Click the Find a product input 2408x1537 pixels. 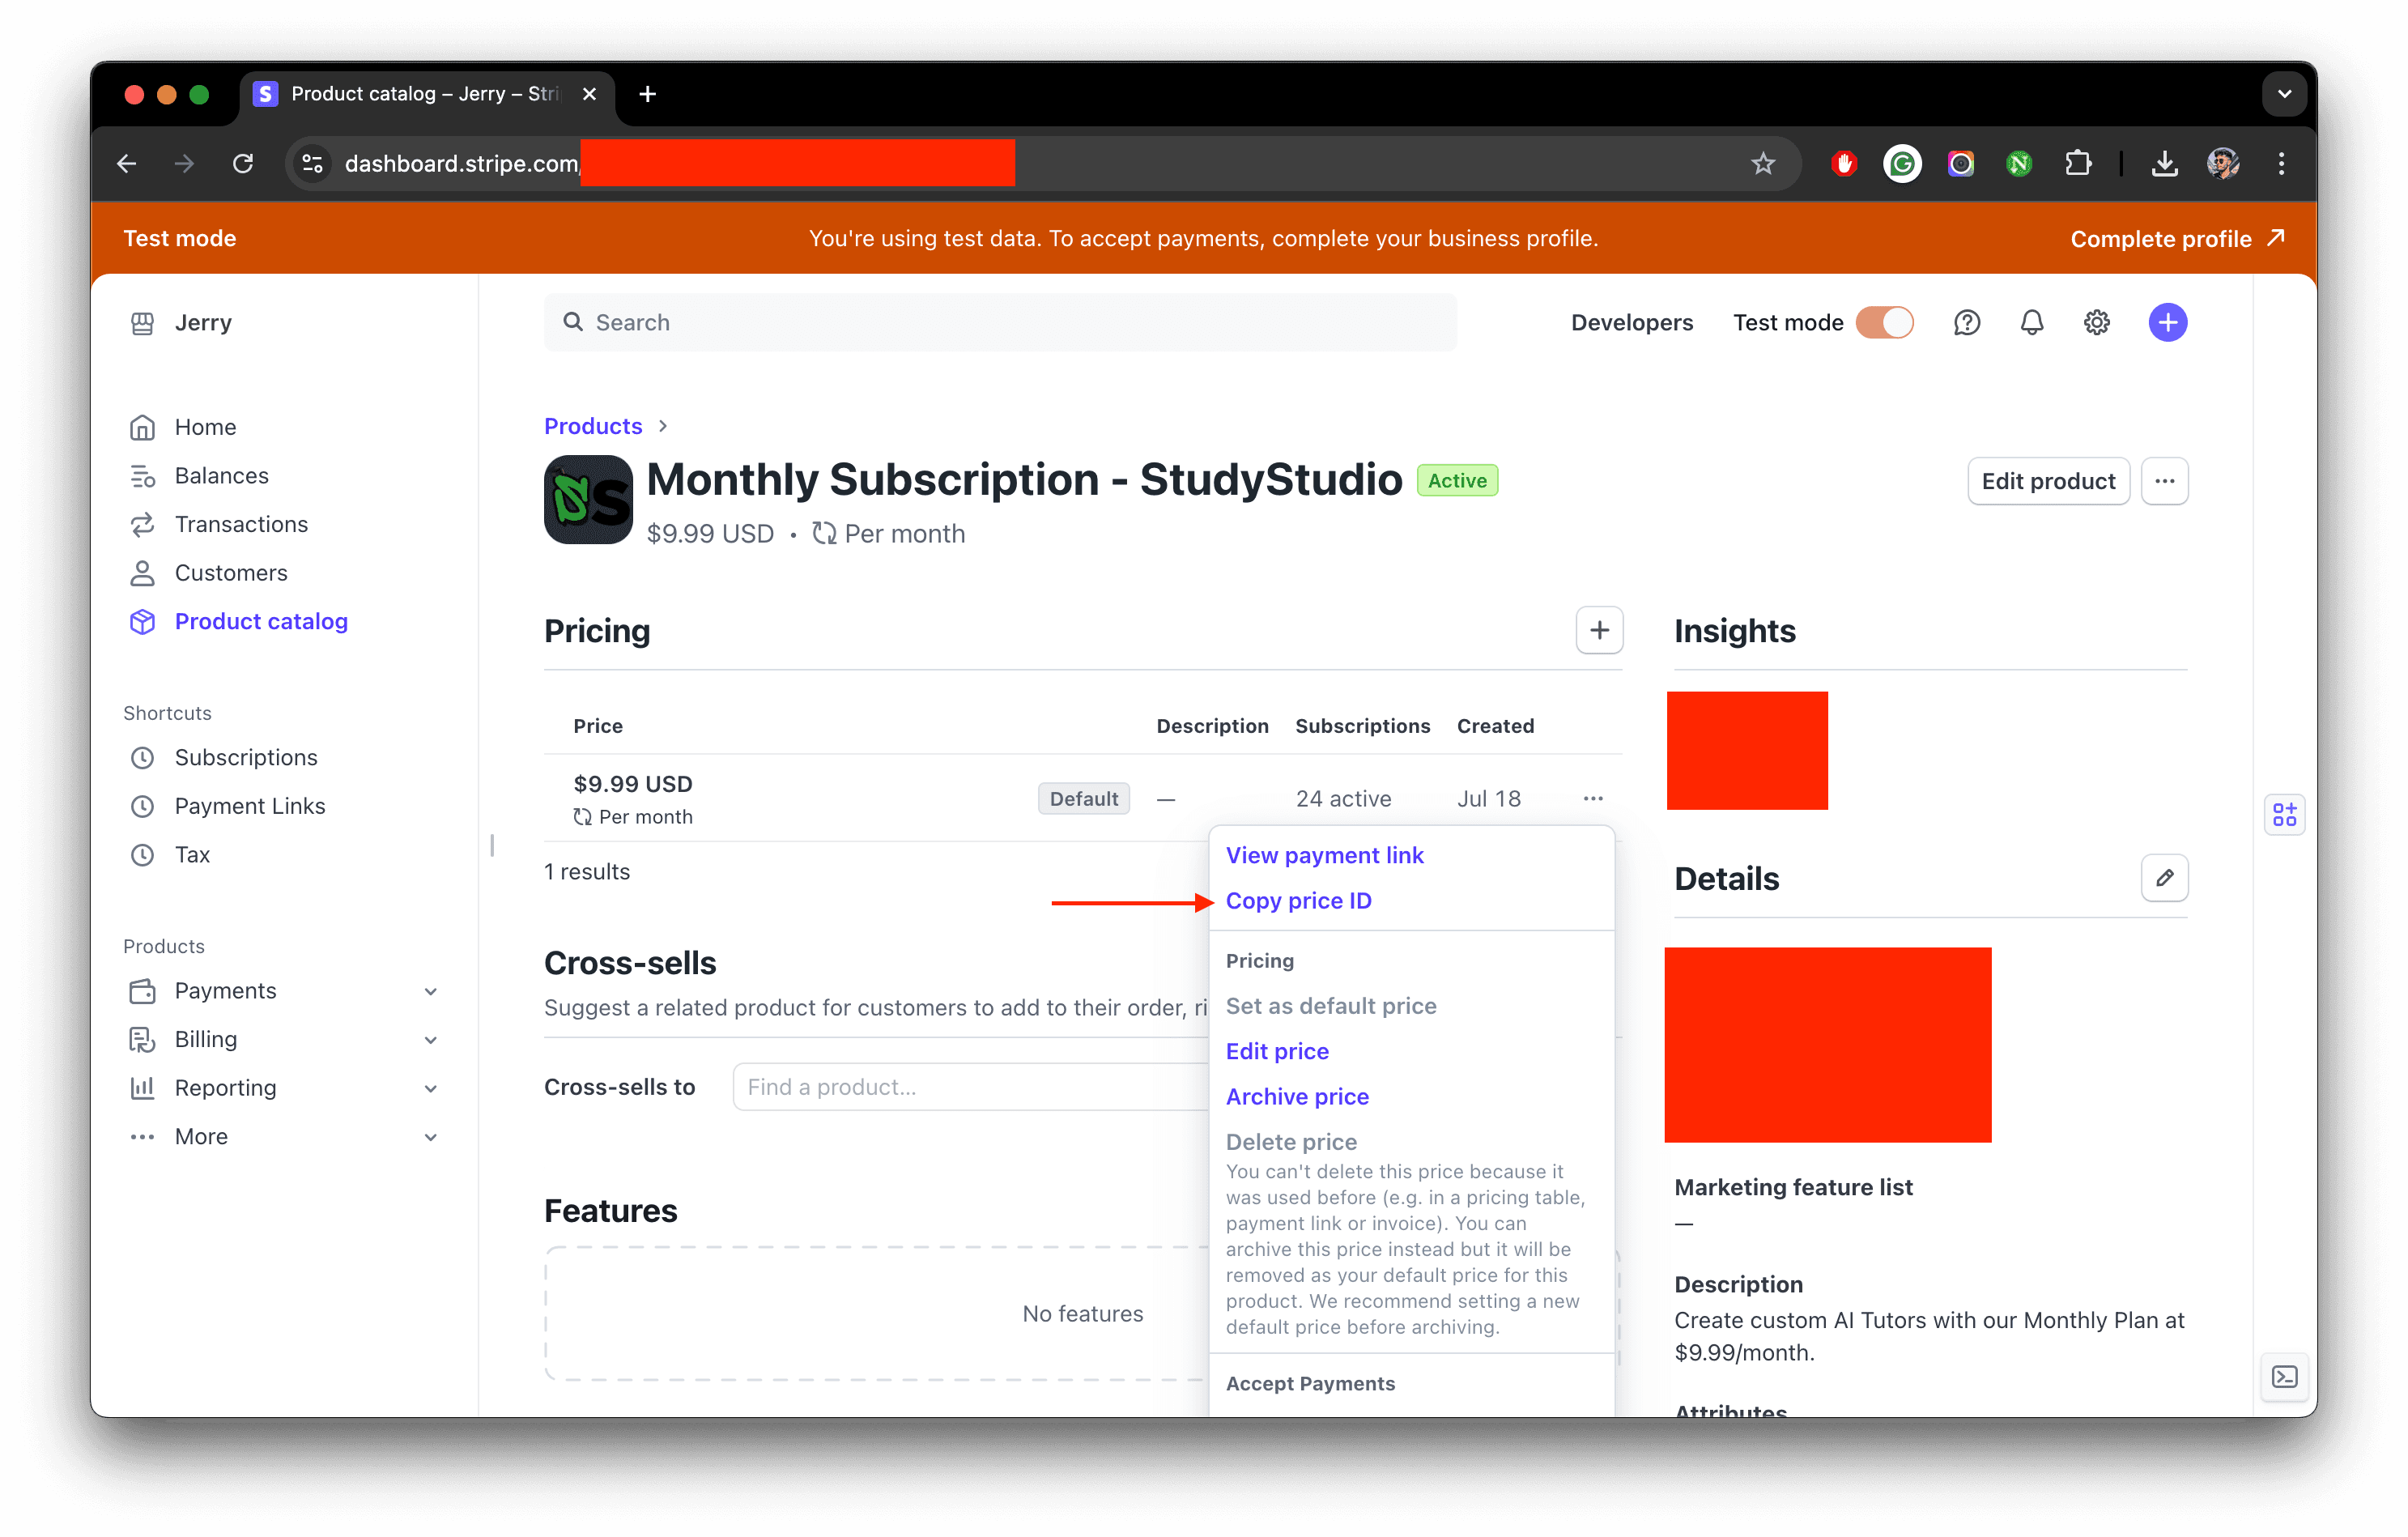970,1087
